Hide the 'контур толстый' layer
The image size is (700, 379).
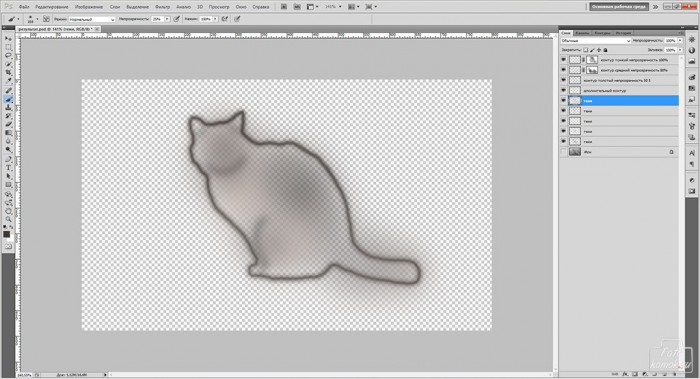click(x=563, y=80)
